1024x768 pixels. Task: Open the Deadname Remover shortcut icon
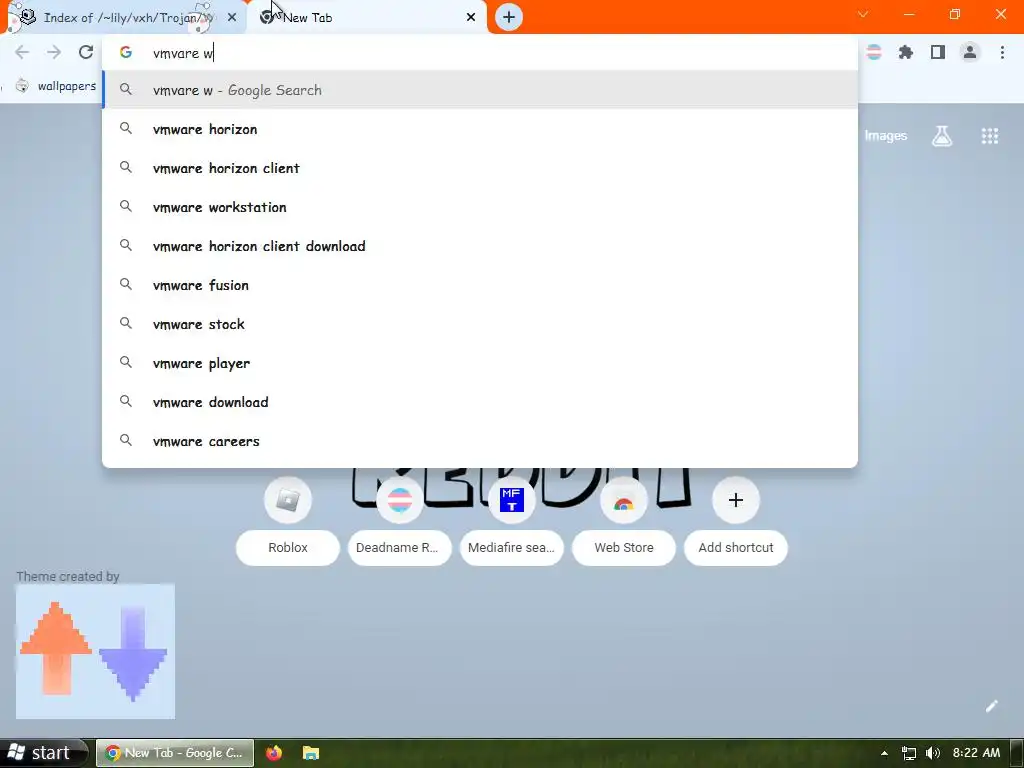pos(400,500)
